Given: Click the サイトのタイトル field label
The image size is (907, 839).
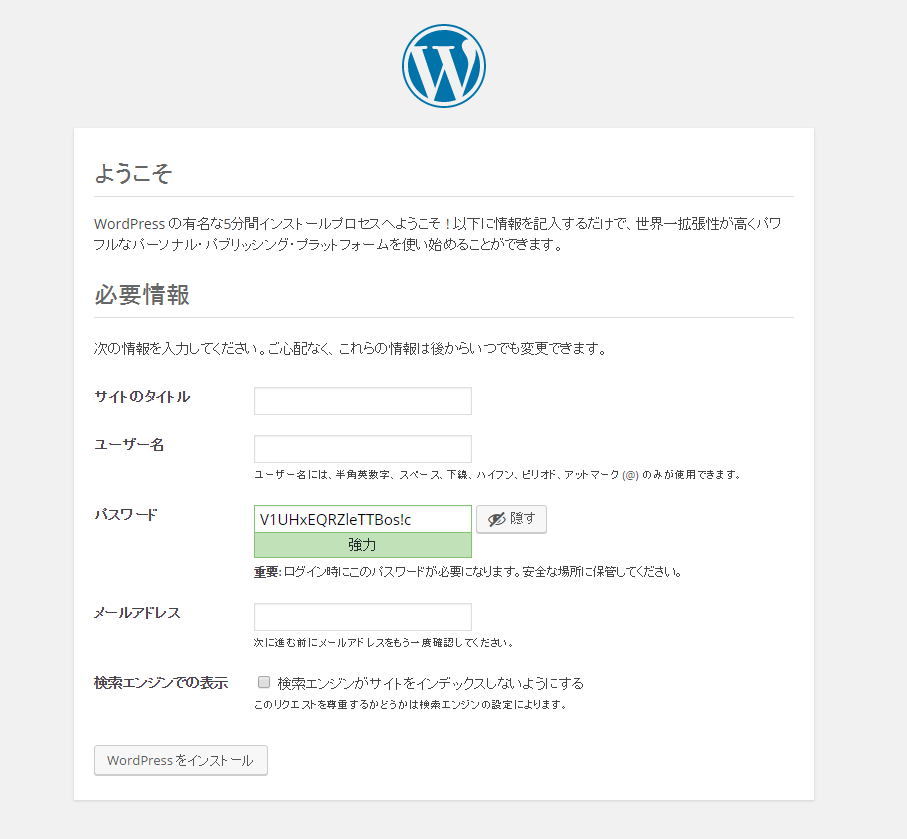Looking at the screenshot, I should pos(142,397).
